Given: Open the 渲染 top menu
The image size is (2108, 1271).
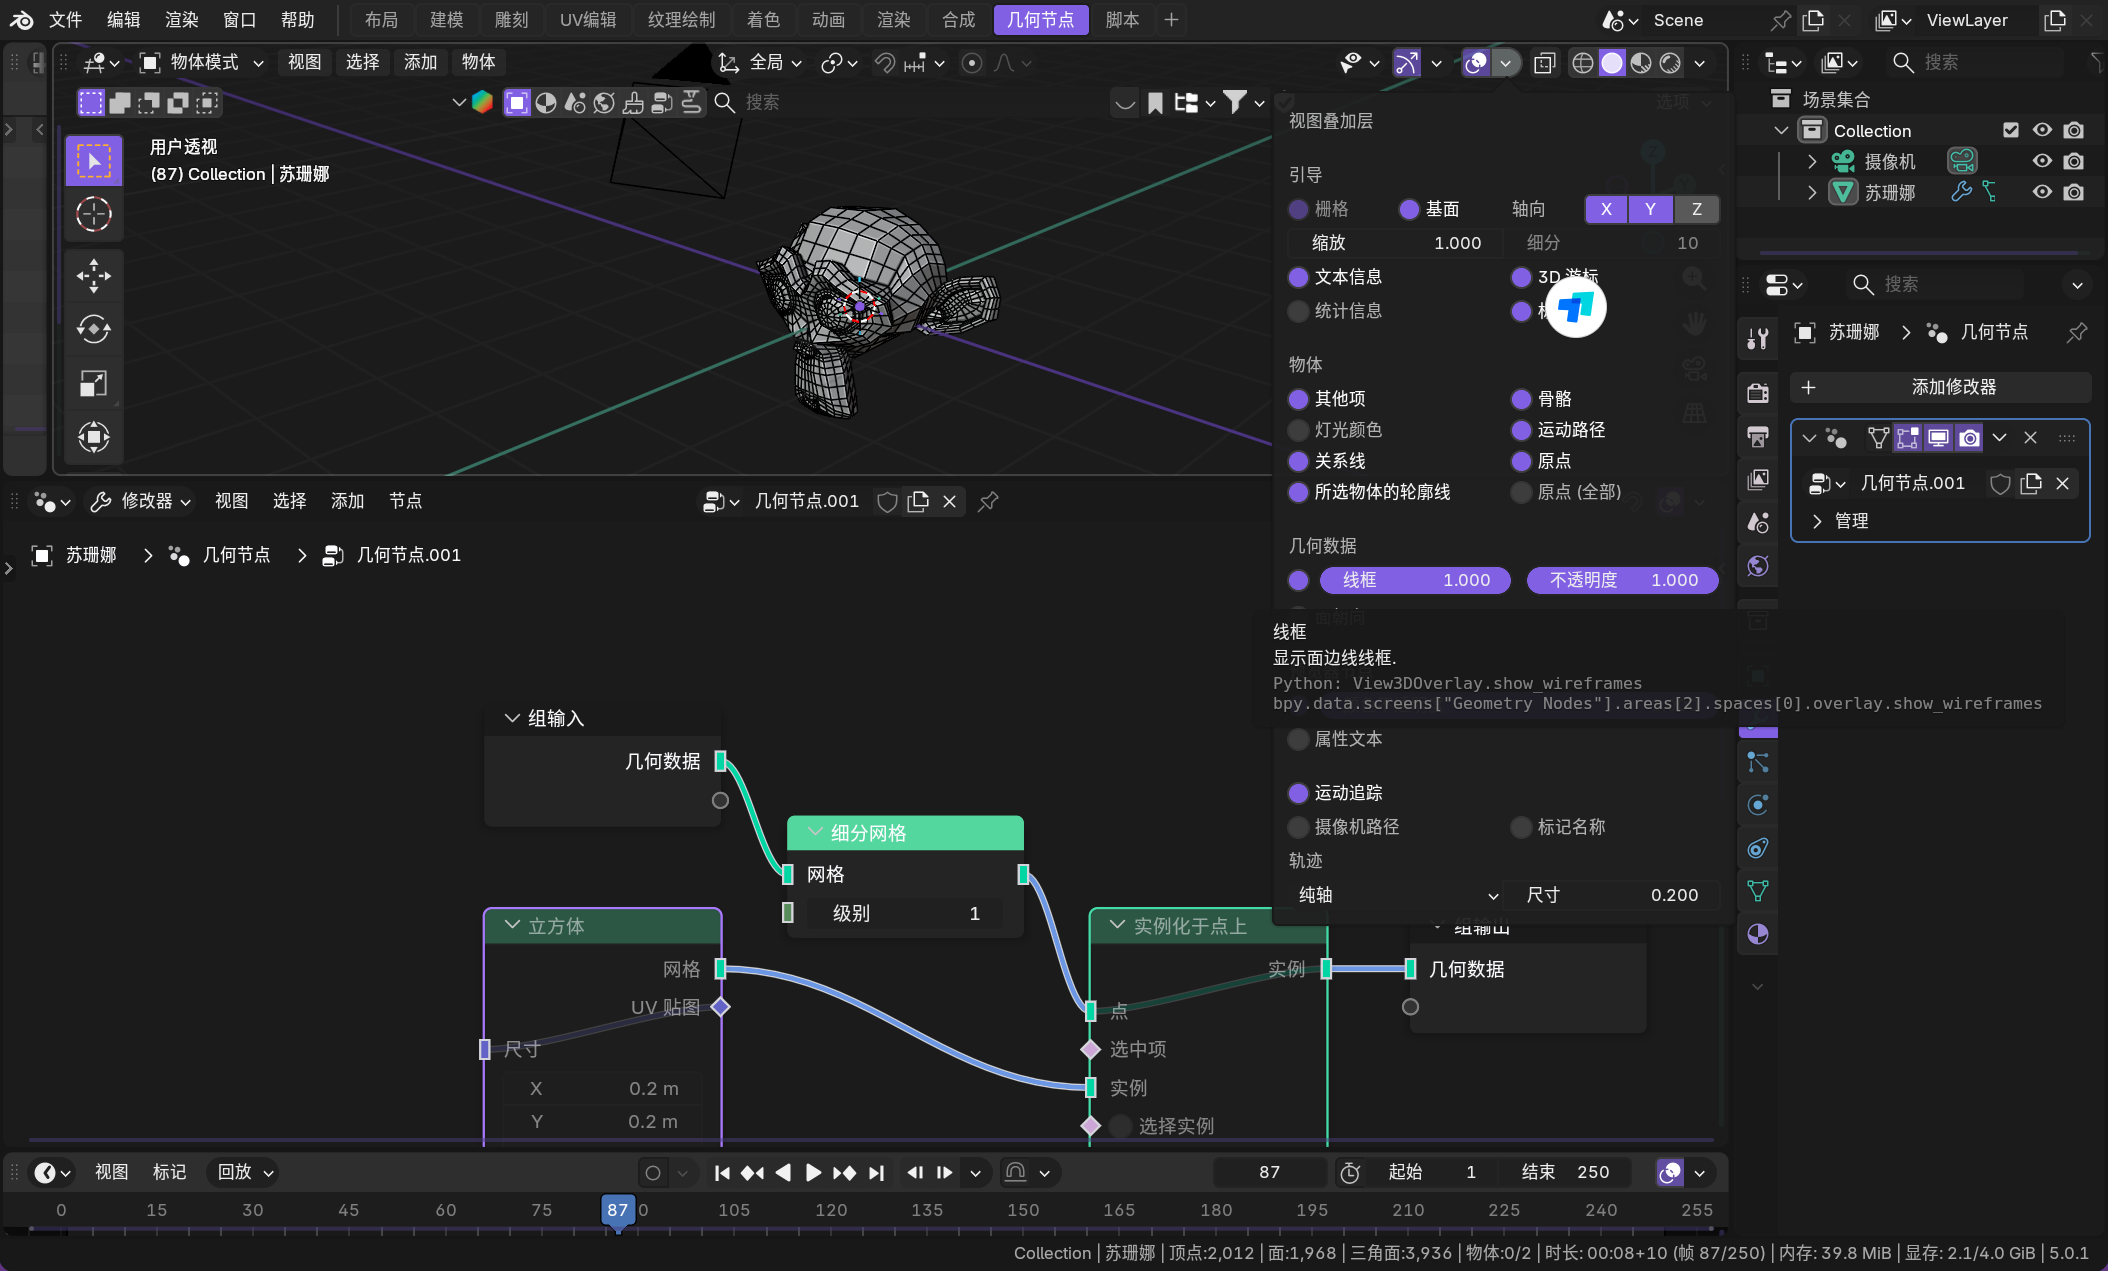Looking at the screenshot, I should click(x=181, y=20).
